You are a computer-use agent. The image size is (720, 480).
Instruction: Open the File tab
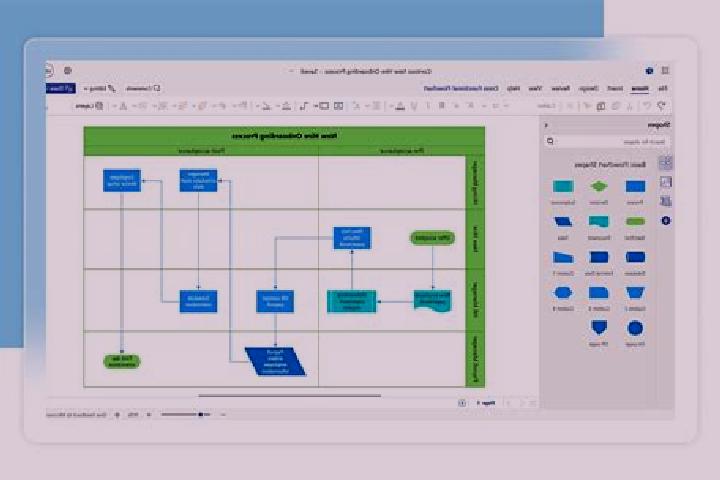click(x=663, y=88)
